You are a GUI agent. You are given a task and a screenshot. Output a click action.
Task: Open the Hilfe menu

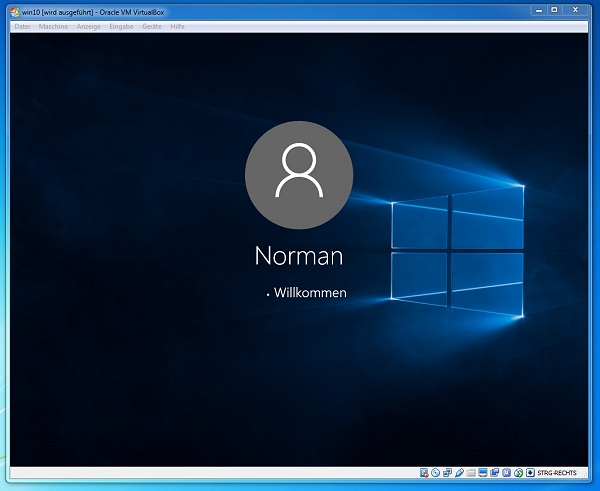pos(178,26)
